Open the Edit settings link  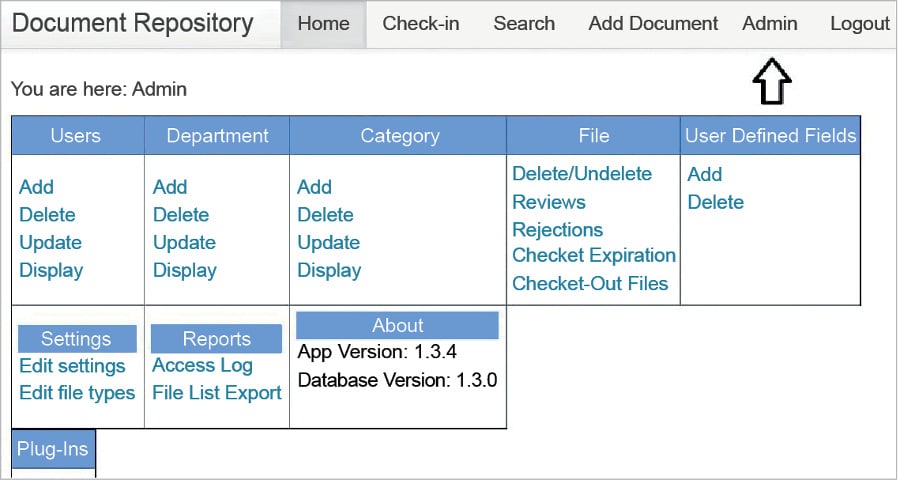pyautogui.click(x=72, y=366)
